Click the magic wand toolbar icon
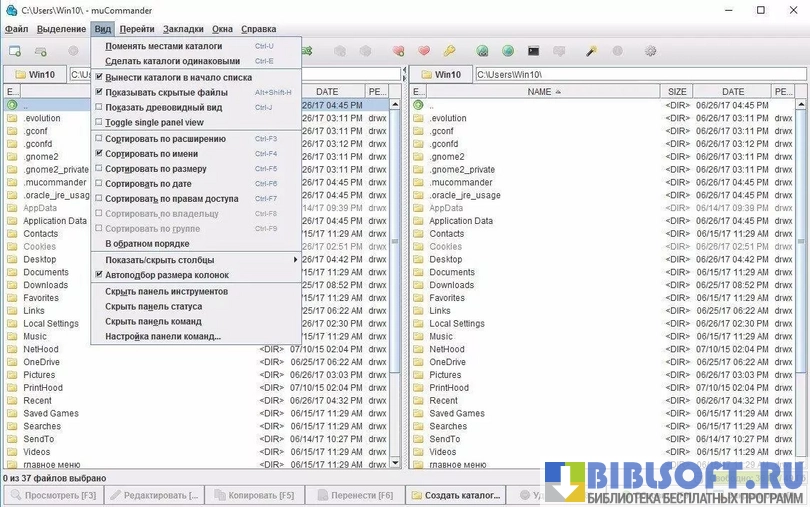The width and height of the screenshot is (810, 507). [x=591, y=51]
